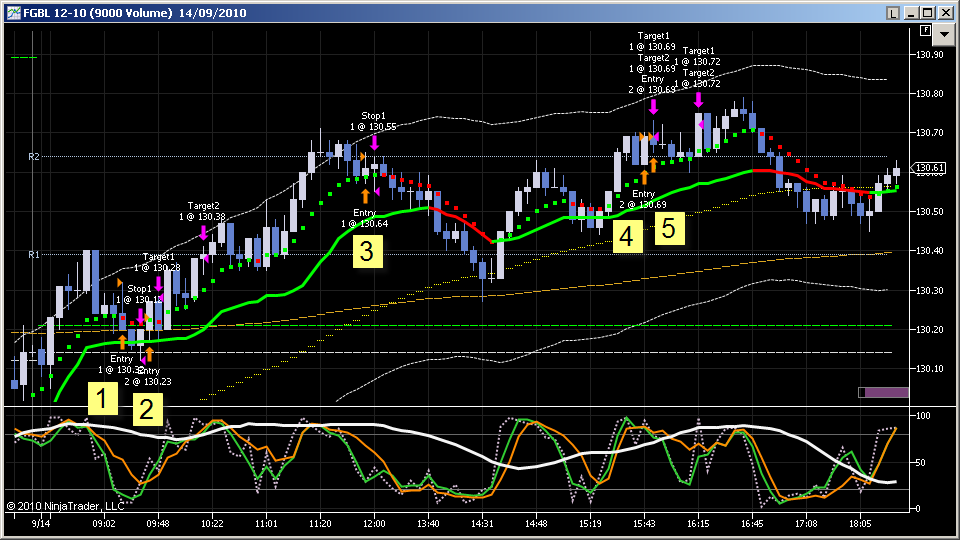The height and width of the screenshot is (540, 960).
Task: Open the dropdown arrow above the price scale
Action: pos(944,35)
